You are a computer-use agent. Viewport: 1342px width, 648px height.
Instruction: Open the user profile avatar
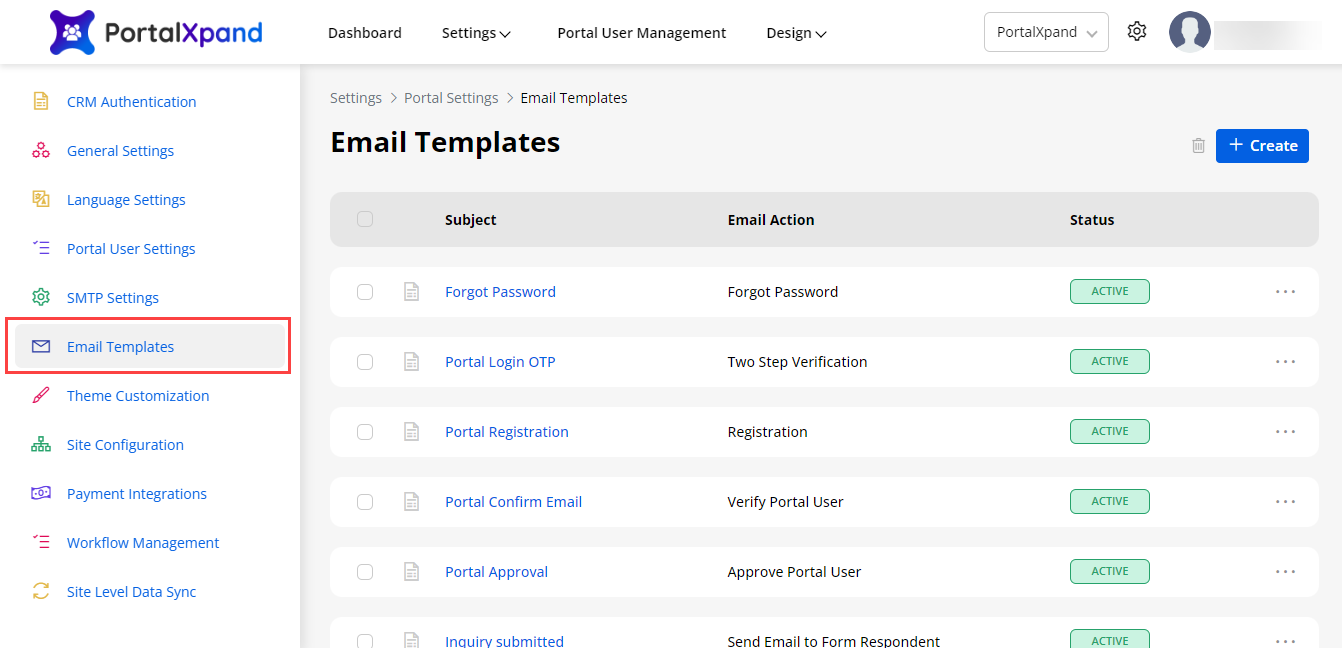[1190, 32]
